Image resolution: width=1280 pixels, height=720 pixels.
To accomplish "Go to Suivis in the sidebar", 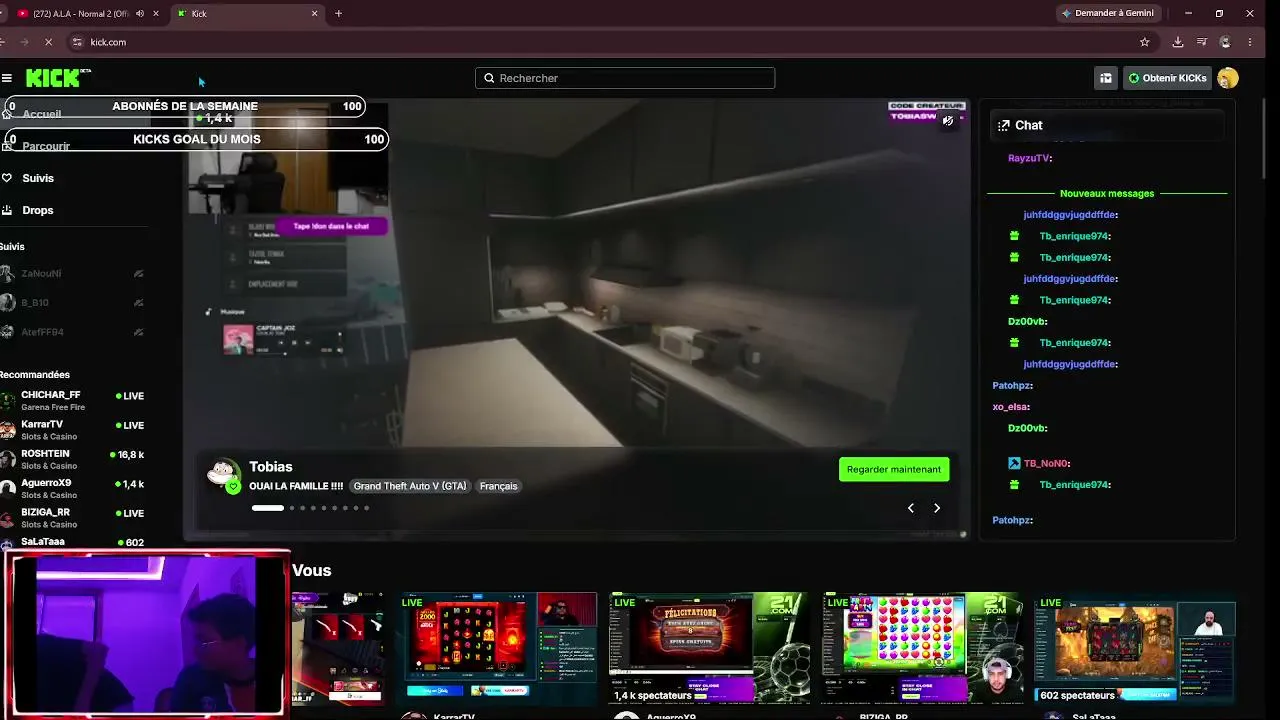I will coord(38,178).
